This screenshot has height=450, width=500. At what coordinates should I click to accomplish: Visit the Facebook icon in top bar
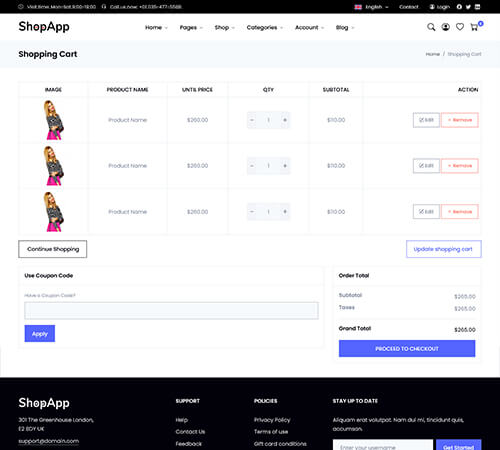coord(459,7)
